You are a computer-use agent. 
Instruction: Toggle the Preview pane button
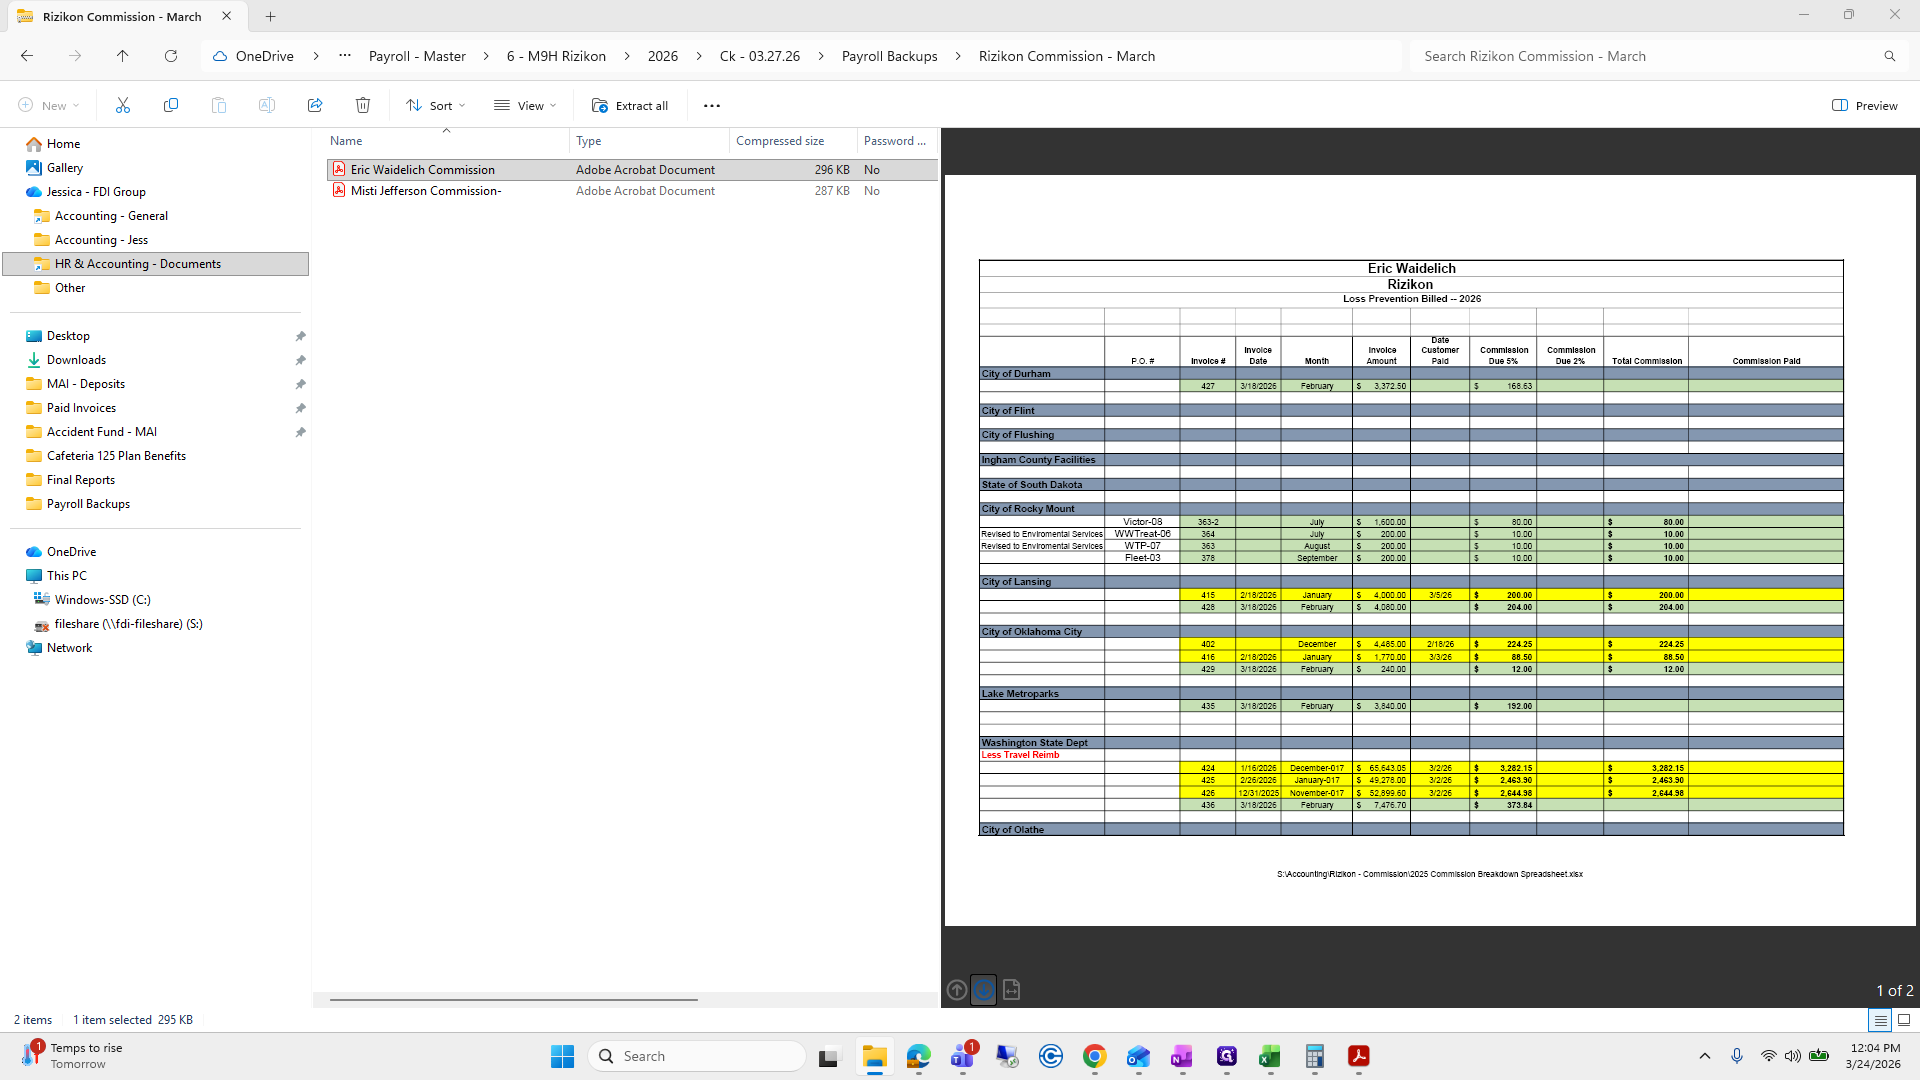(1865, 105)
